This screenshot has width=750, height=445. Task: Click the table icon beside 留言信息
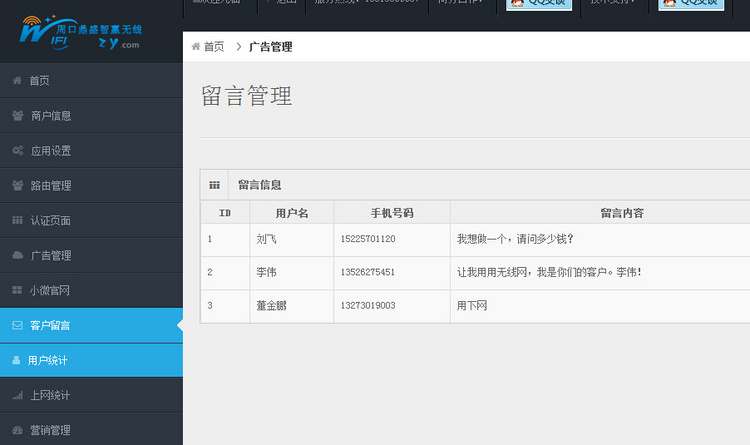coord(214,185)
